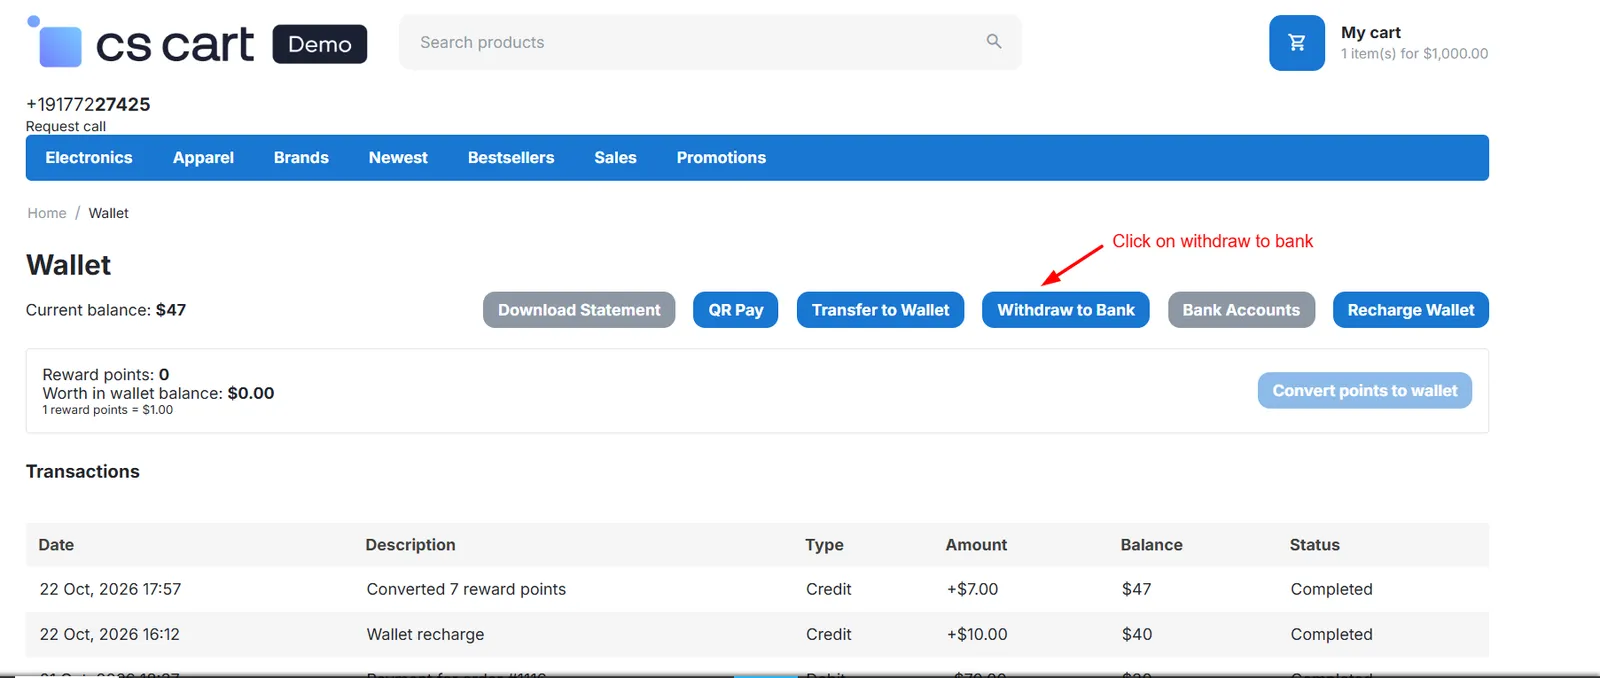The width and height of the screenshot is (1600, 678).
Task: Focus the Search products field
Action: (710, 42)
